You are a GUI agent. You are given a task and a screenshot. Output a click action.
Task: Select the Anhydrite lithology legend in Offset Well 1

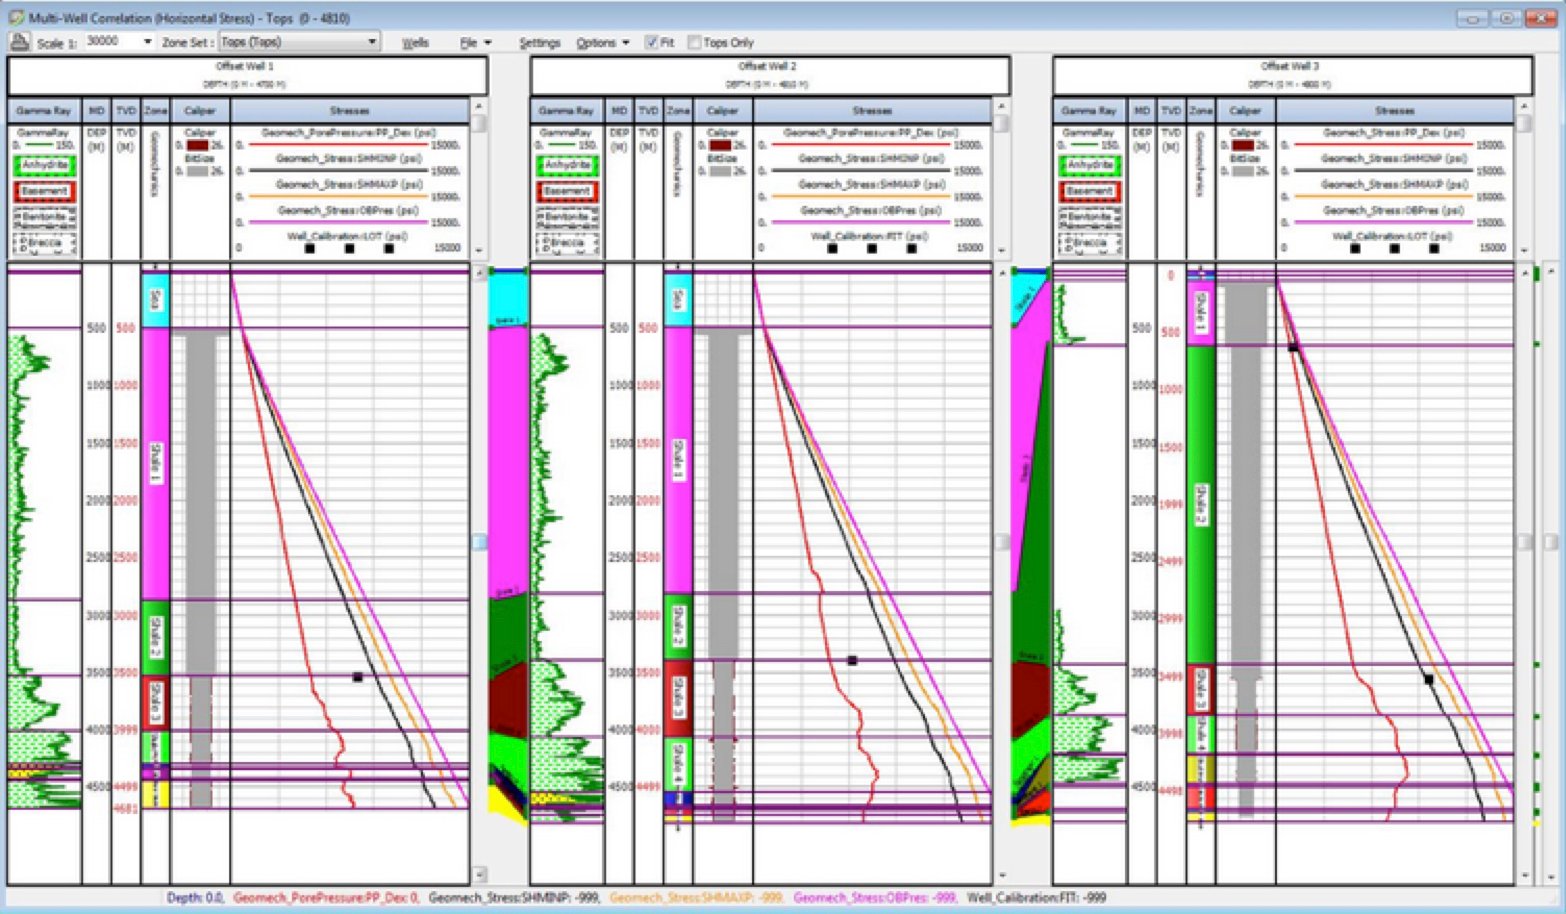[x=45, y=165]
